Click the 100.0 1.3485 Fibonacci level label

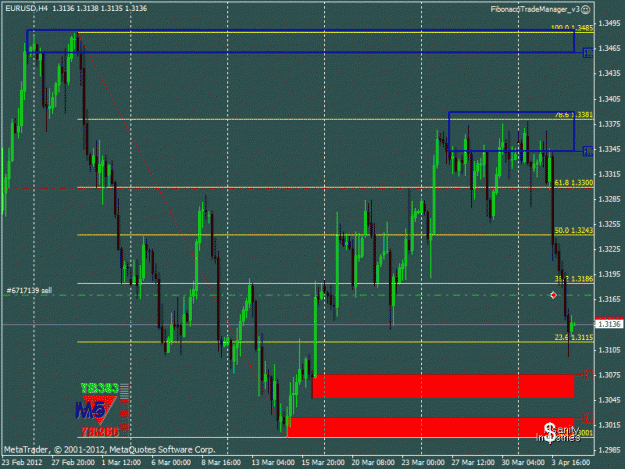[x=572, y=27]
